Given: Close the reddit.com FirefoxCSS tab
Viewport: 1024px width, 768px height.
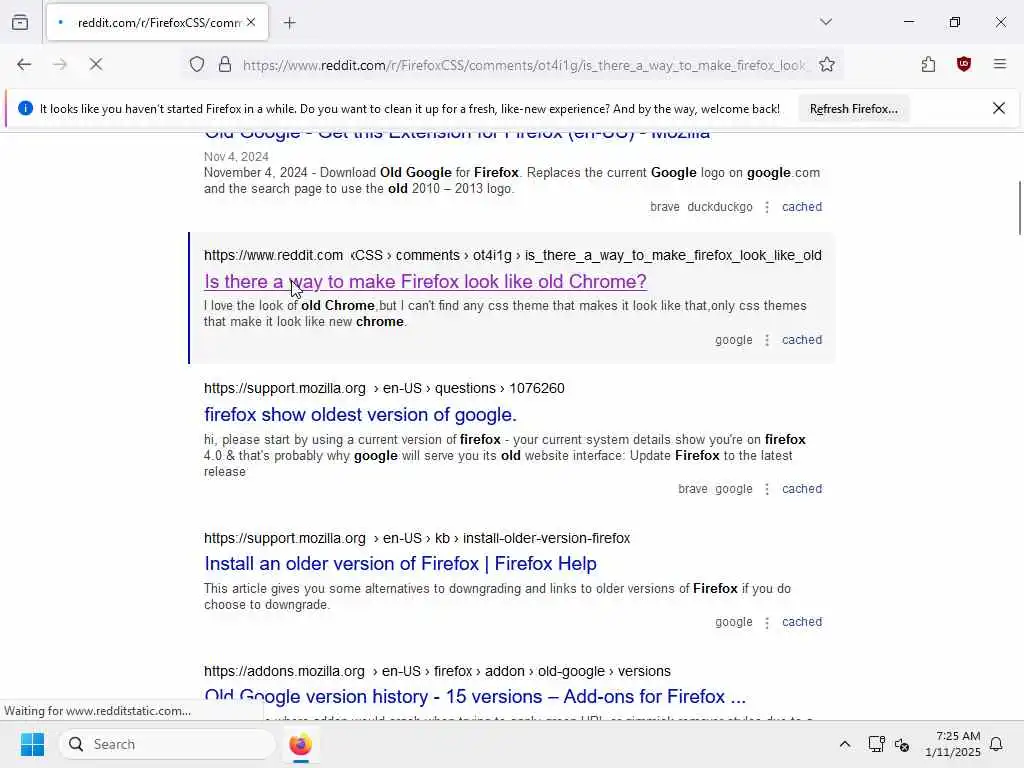Looking at the screenshot, I should [251, 22].
